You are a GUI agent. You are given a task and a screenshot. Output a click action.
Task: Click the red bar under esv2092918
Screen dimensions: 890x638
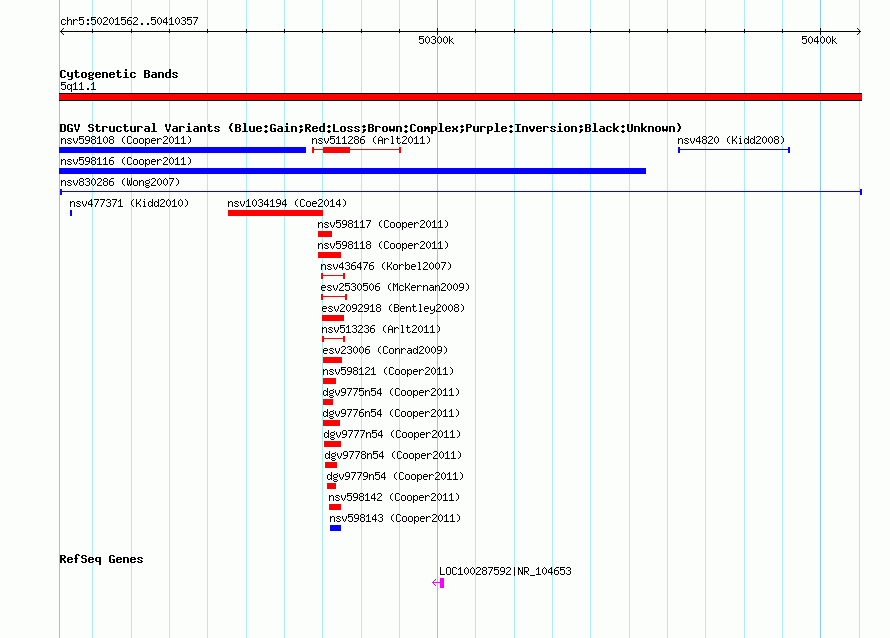[333, 318]
